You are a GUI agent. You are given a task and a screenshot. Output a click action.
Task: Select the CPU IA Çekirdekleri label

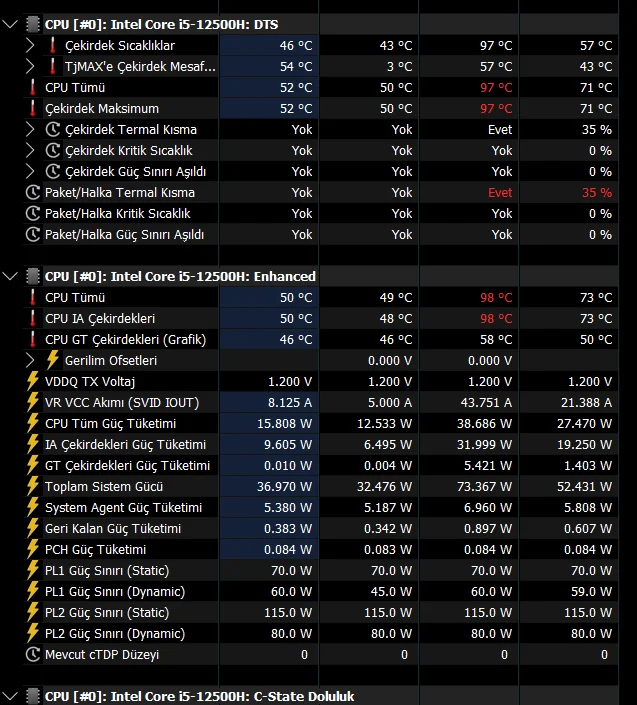click(100, 319)
